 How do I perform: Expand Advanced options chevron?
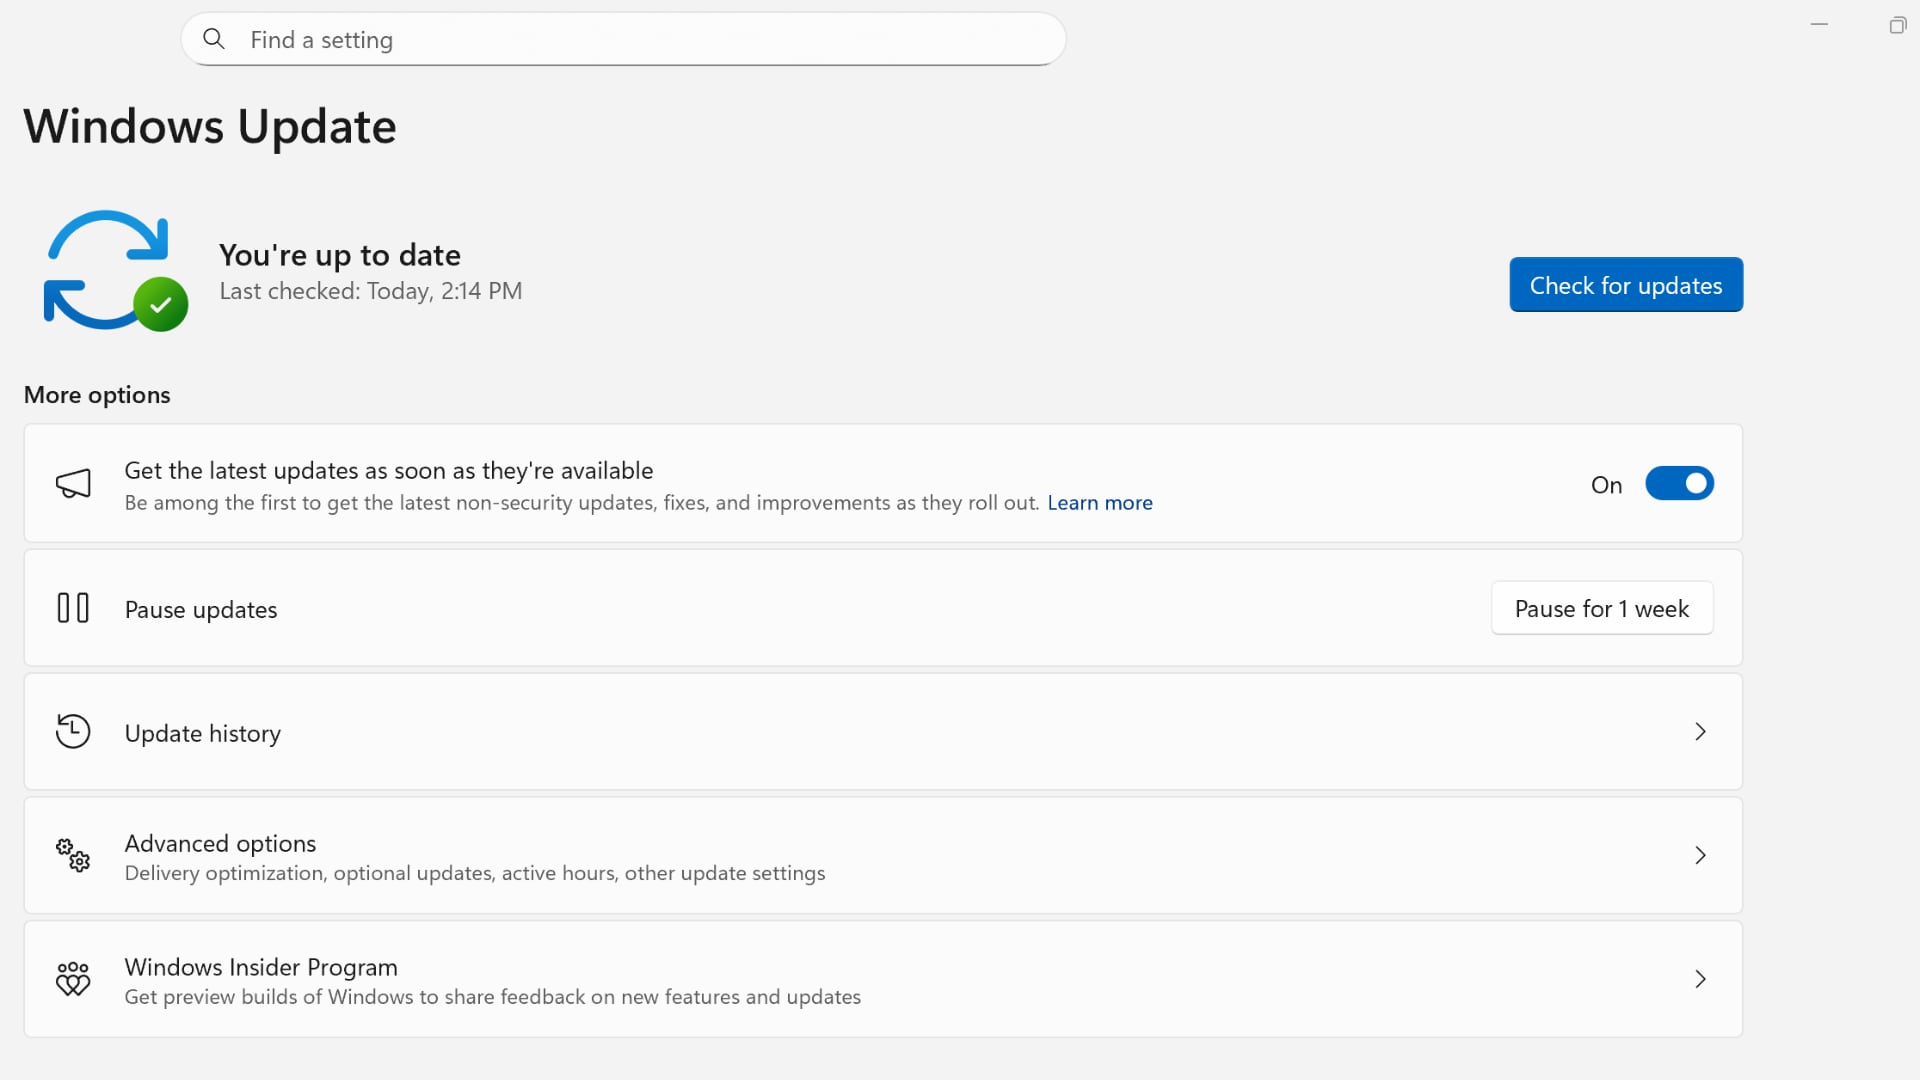point(1700,855)
